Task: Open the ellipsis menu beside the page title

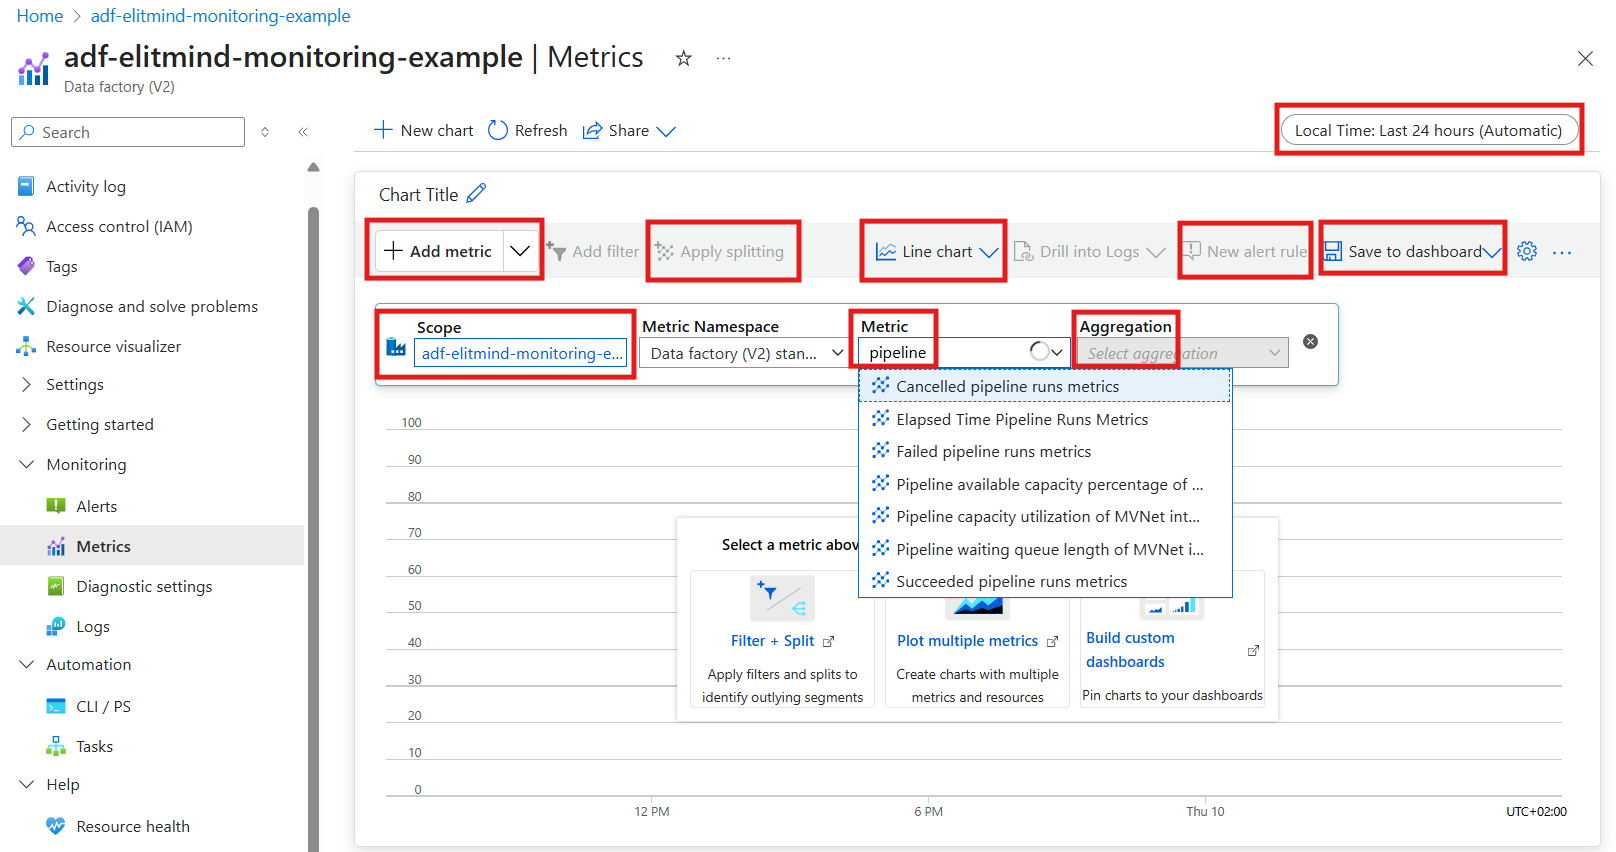Action: [723, 58]
